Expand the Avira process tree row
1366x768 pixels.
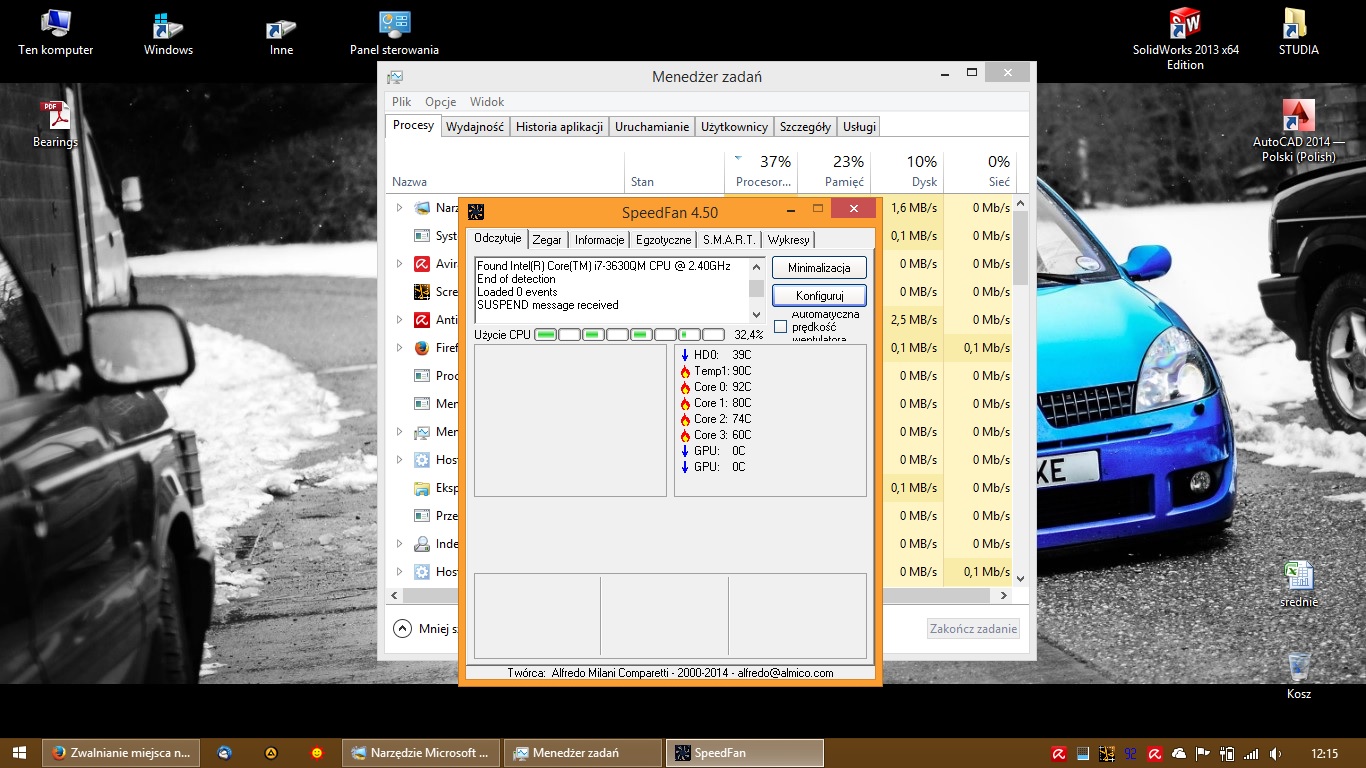[399, 264]
